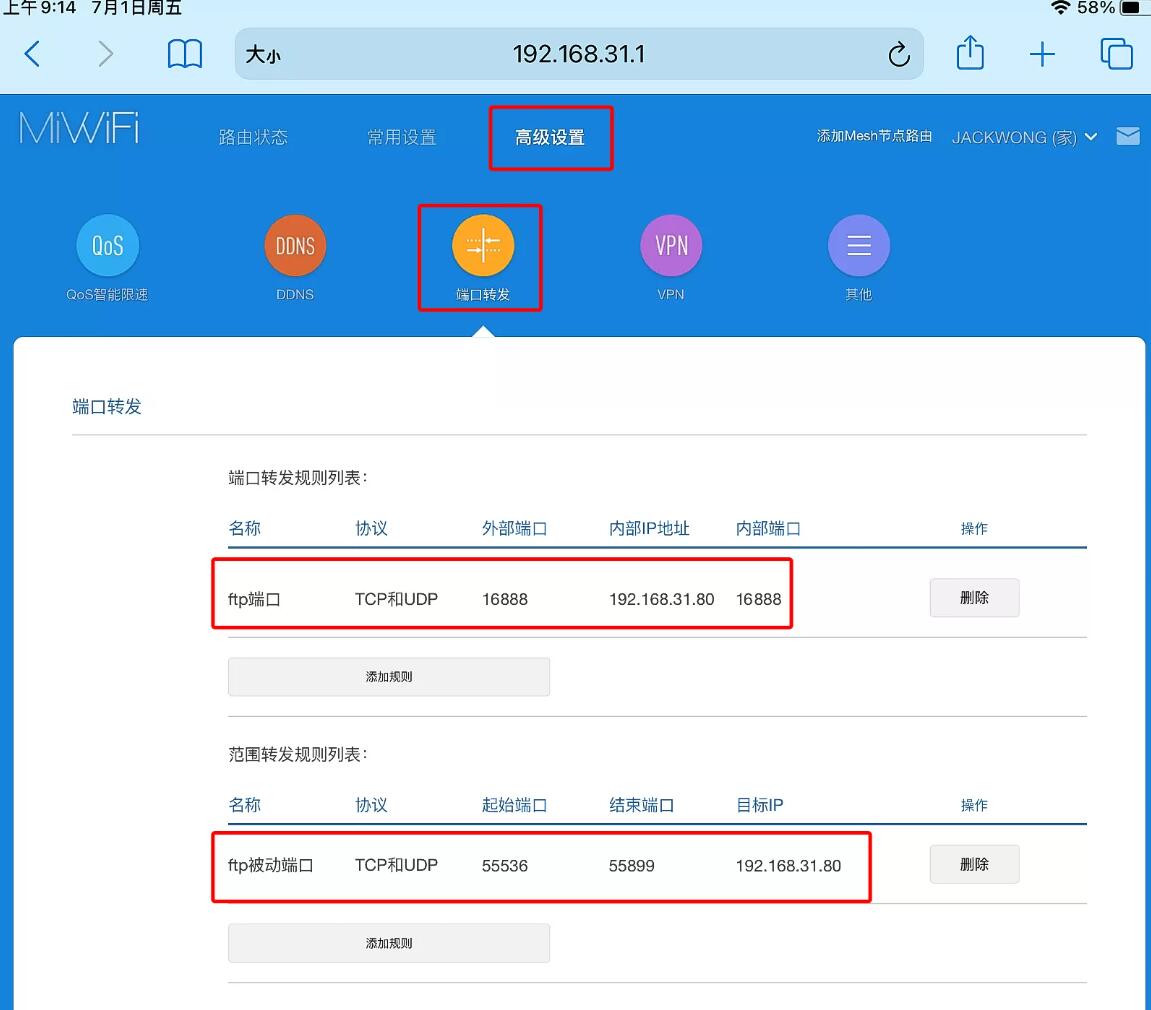Viewport: 1151px width, 1010px height.
Task: Open the 其他 settings icon
Action: click(x=858, y=246)
